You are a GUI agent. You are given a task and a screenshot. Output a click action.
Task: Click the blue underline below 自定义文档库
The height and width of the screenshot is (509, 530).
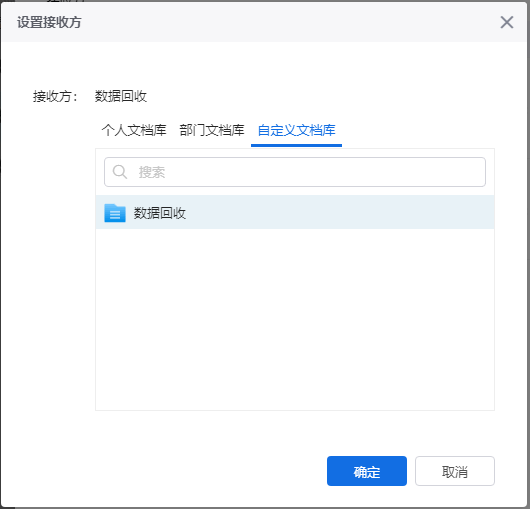click(296, 145)
